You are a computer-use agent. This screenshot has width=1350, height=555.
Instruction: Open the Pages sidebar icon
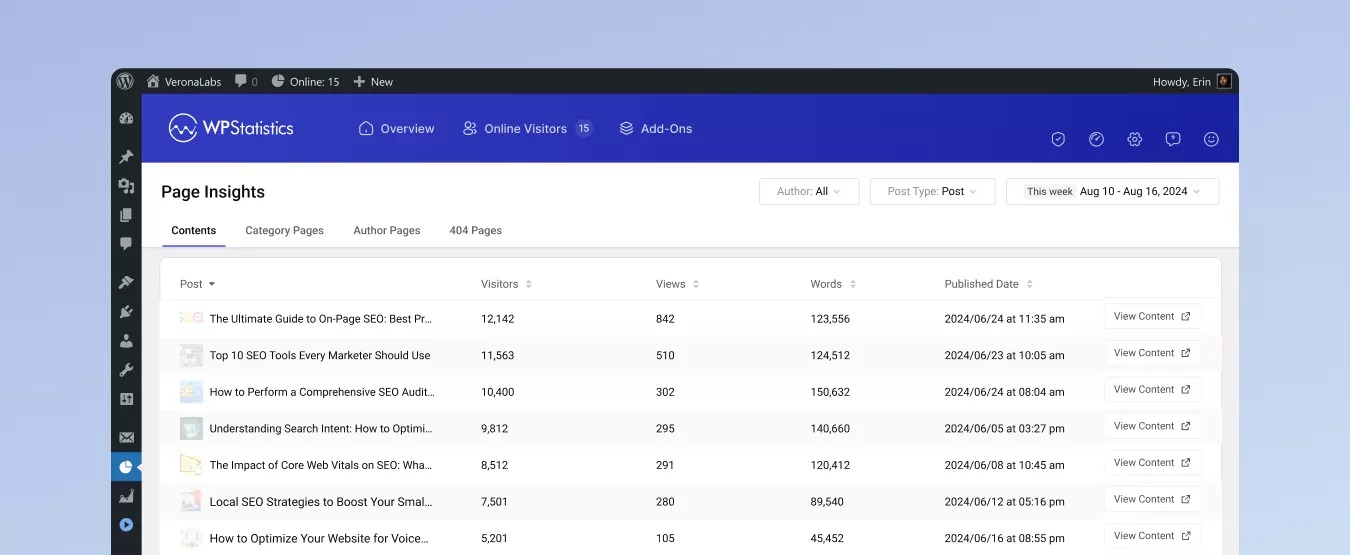click(126, 215)
